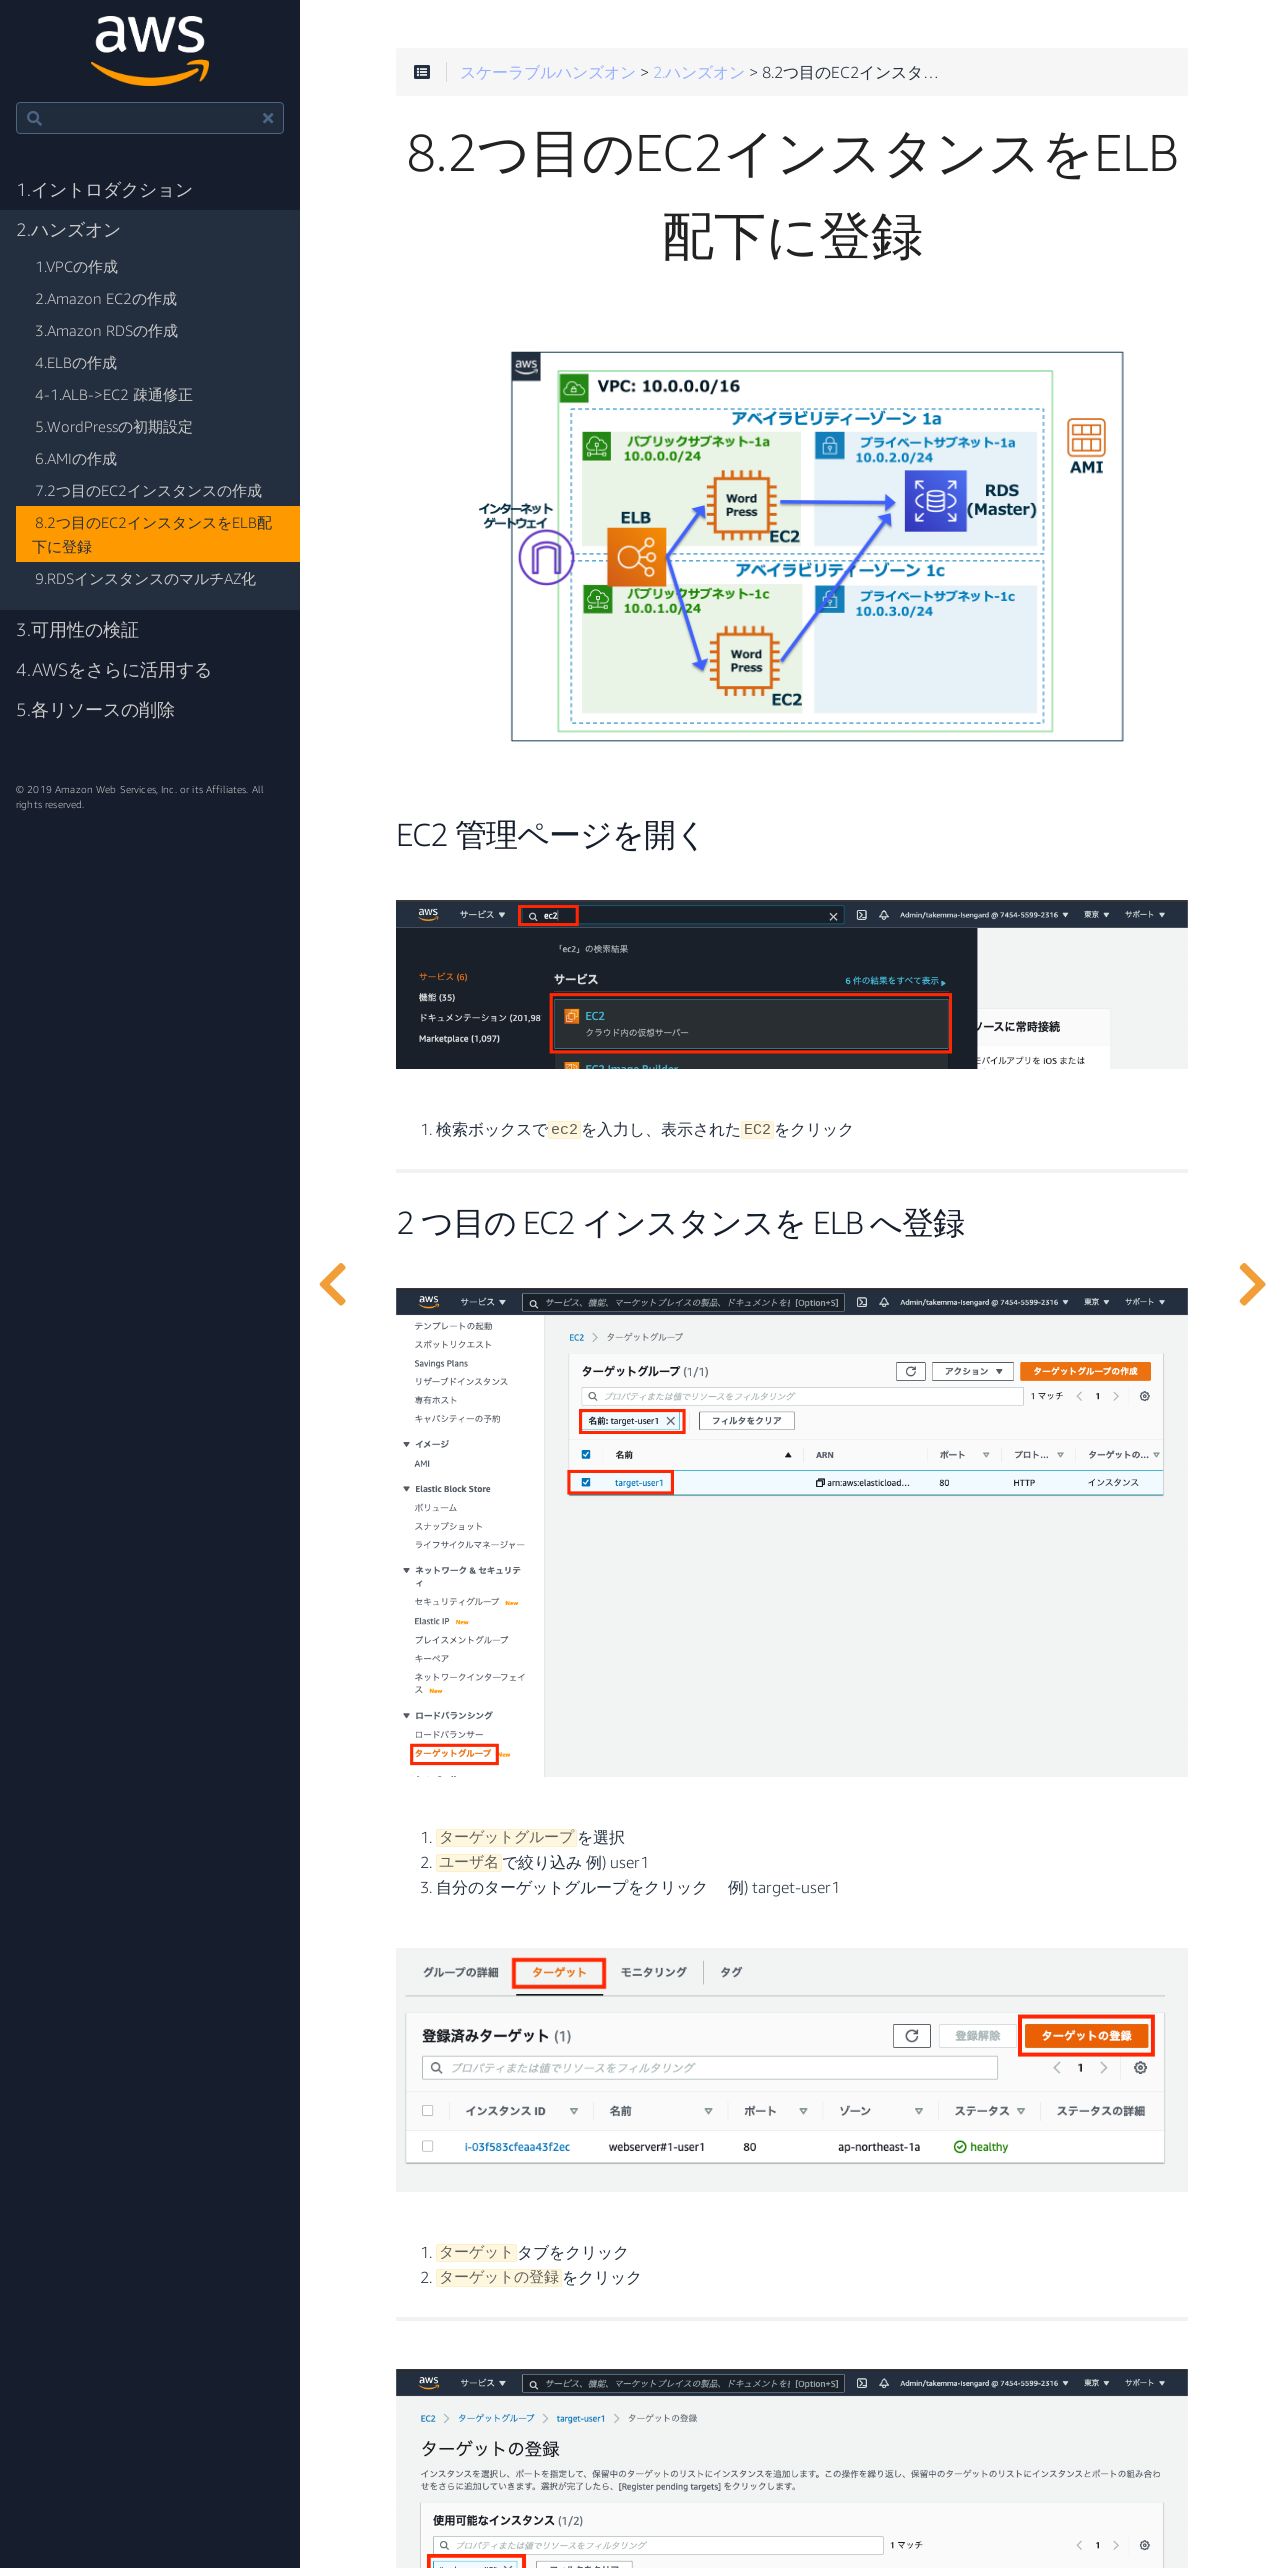Follow 2.ハンズオン breadcrumb link
The height and width of the screenshot is (2568, 1284).
(699, 72)
